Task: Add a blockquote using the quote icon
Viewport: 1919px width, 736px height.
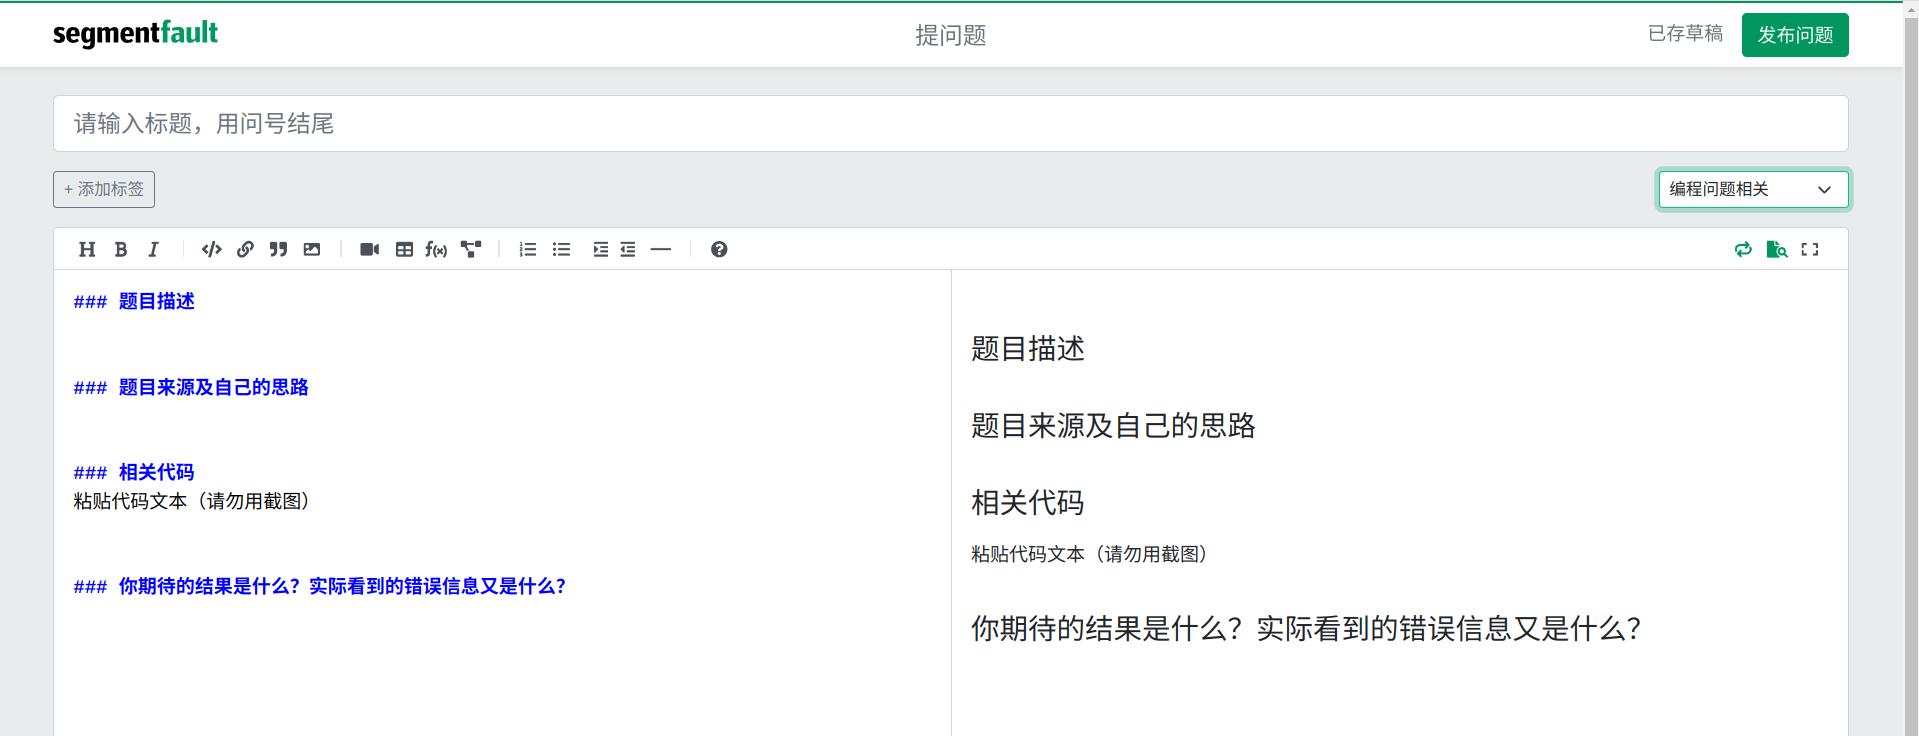Action: pos(278,249)
